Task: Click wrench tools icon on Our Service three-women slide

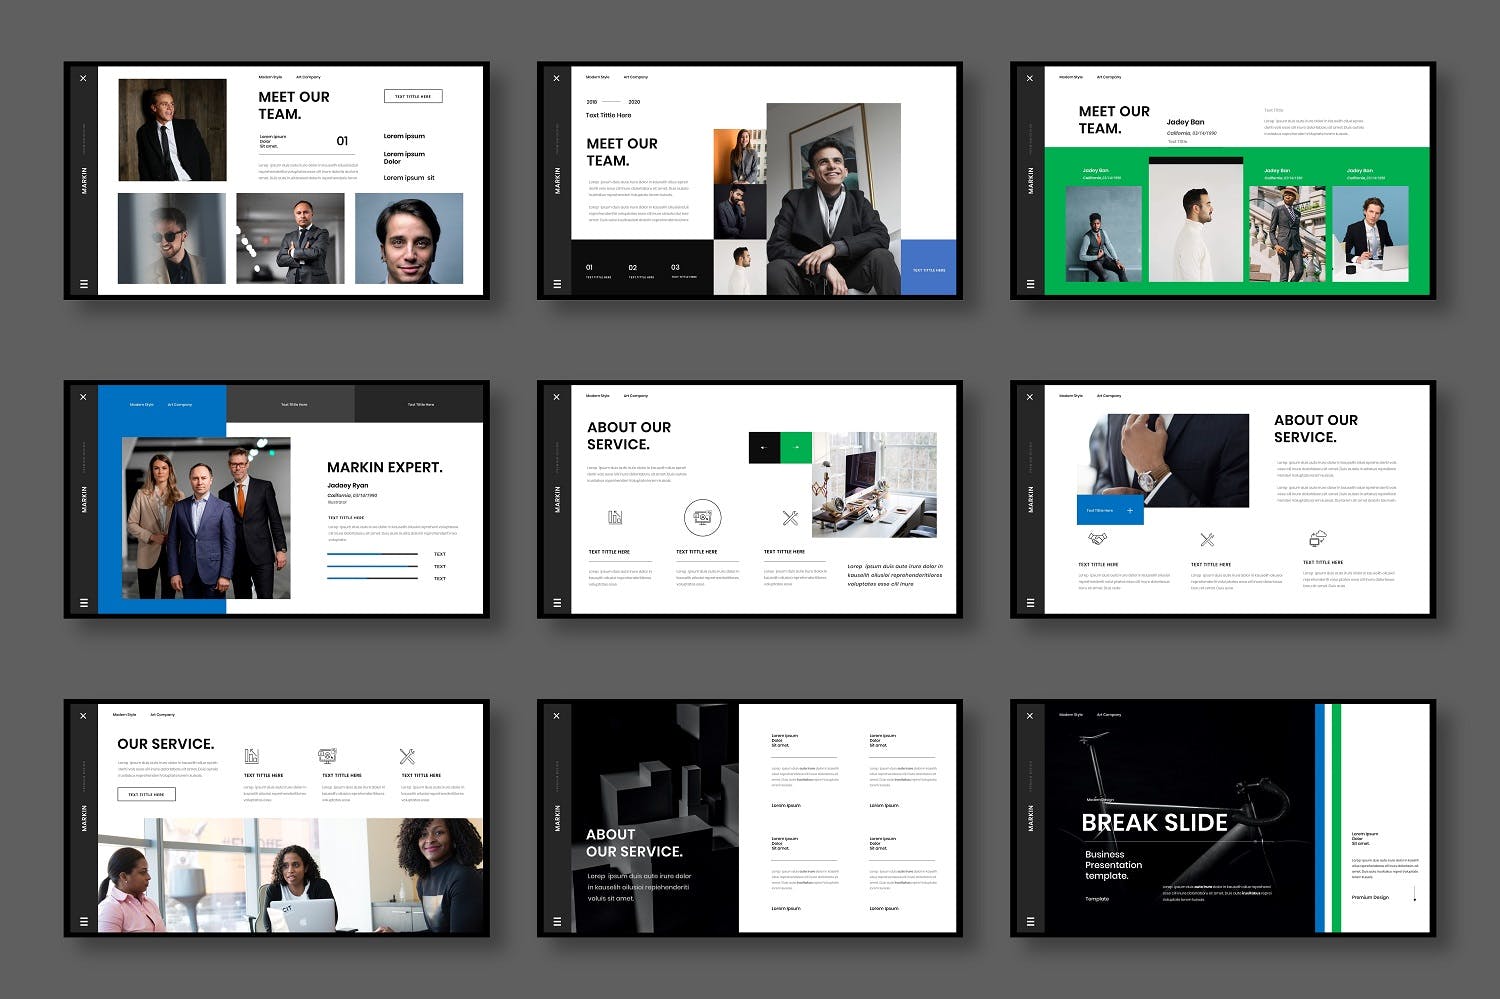Action: 407,756
